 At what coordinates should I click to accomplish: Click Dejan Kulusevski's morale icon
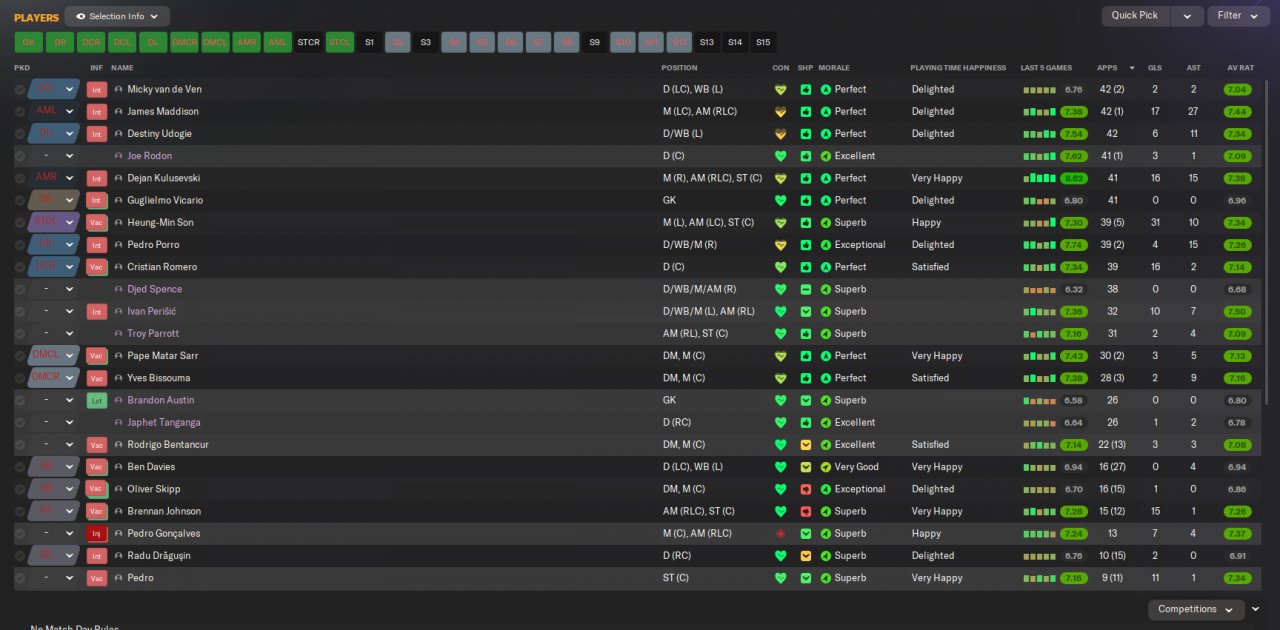pos(826,178)
